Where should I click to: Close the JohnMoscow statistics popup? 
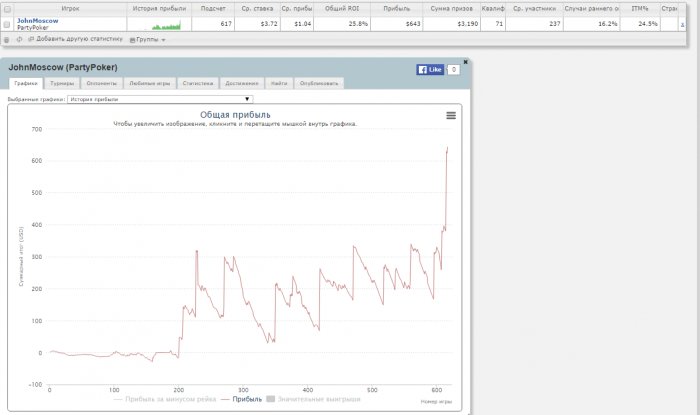[465, 62]
